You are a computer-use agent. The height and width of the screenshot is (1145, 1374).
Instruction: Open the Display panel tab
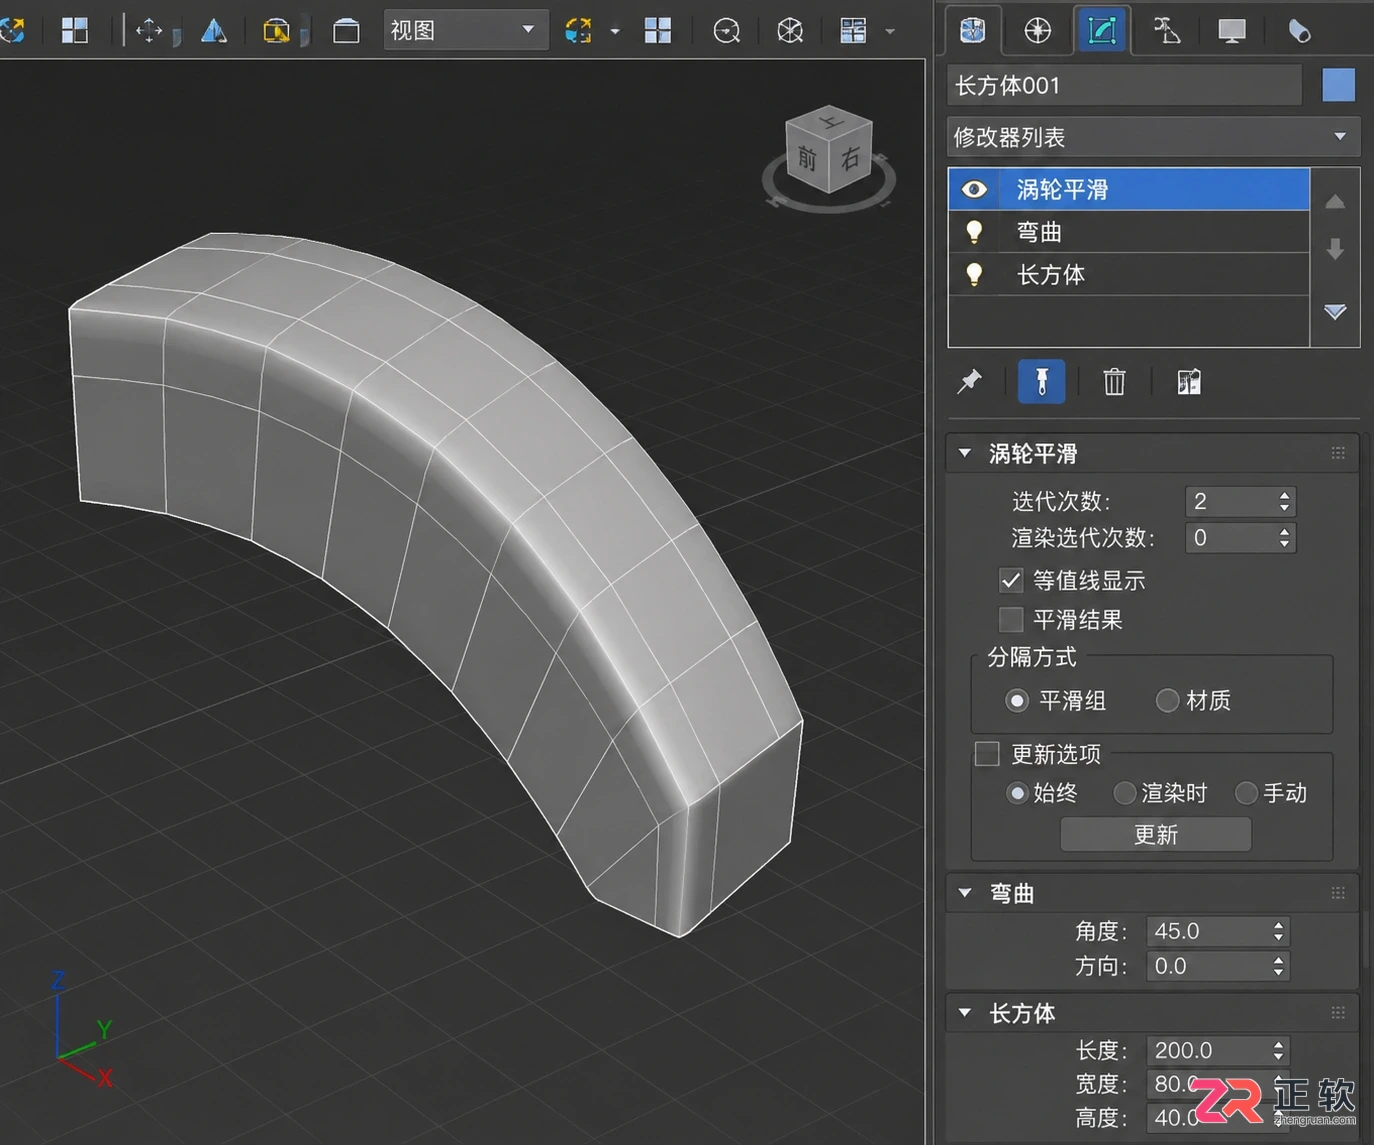coord(1232,31)
